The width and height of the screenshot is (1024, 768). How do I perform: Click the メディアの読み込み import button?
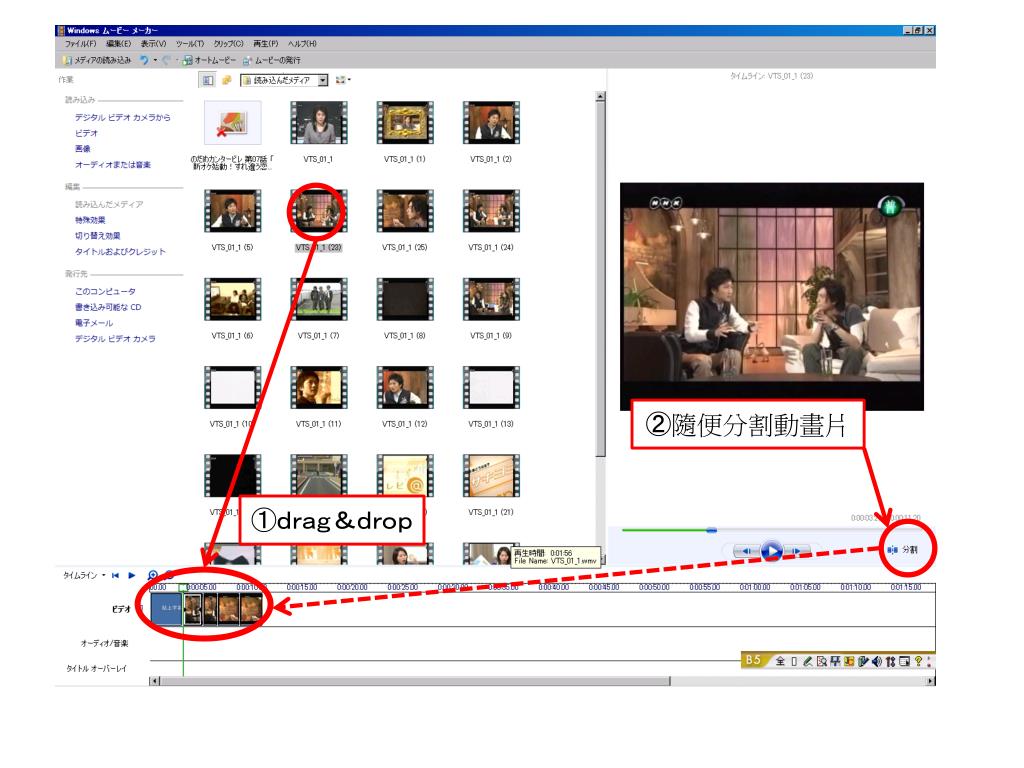[x=97, y=60]
